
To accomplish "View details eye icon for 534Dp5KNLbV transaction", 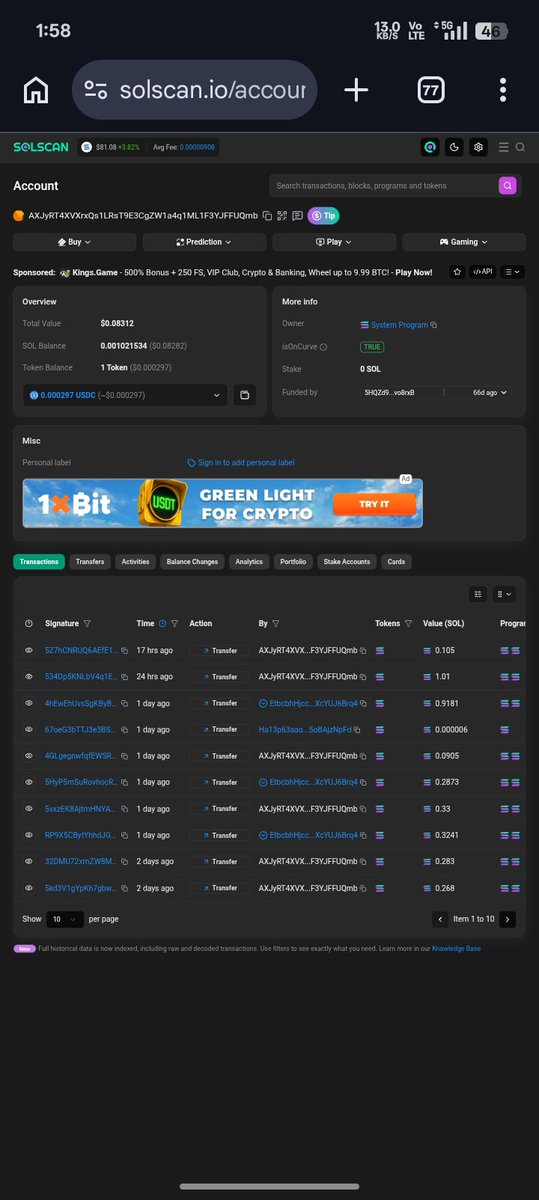I will pyautogui.click(x=29, y=677).
